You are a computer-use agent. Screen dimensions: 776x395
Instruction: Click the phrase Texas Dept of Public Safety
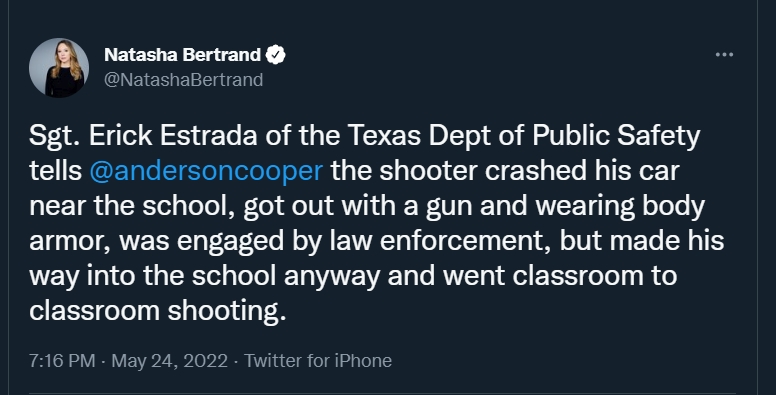tap(524, 136)
